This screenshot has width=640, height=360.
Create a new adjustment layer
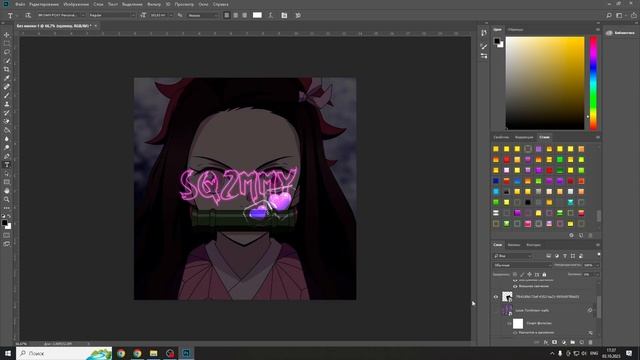click(x=564, y=342)
